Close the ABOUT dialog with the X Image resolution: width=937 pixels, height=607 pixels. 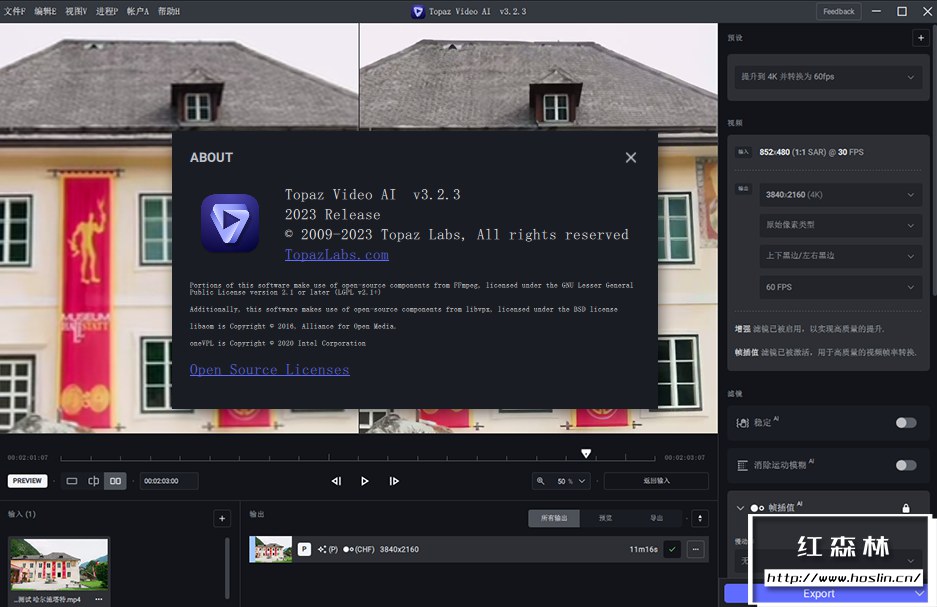click(630, 158)
